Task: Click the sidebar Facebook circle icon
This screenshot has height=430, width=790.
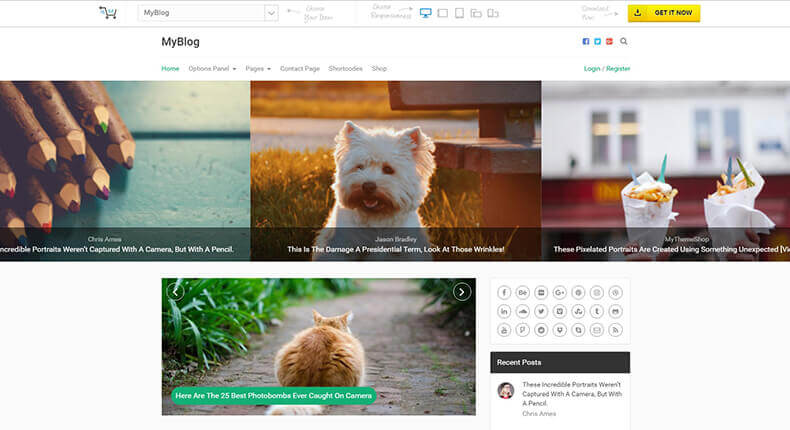Action: coord(504,293)
